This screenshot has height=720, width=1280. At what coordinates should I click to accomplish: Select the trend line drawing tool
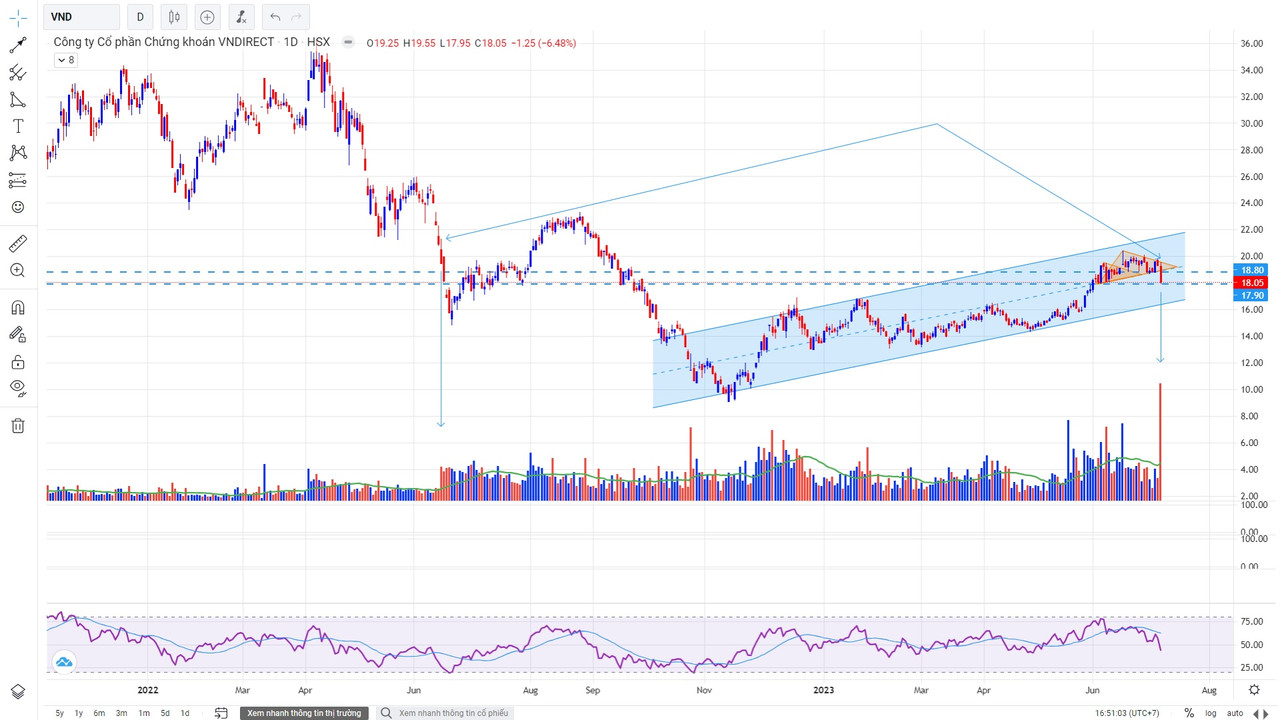[x=18, y=45]
